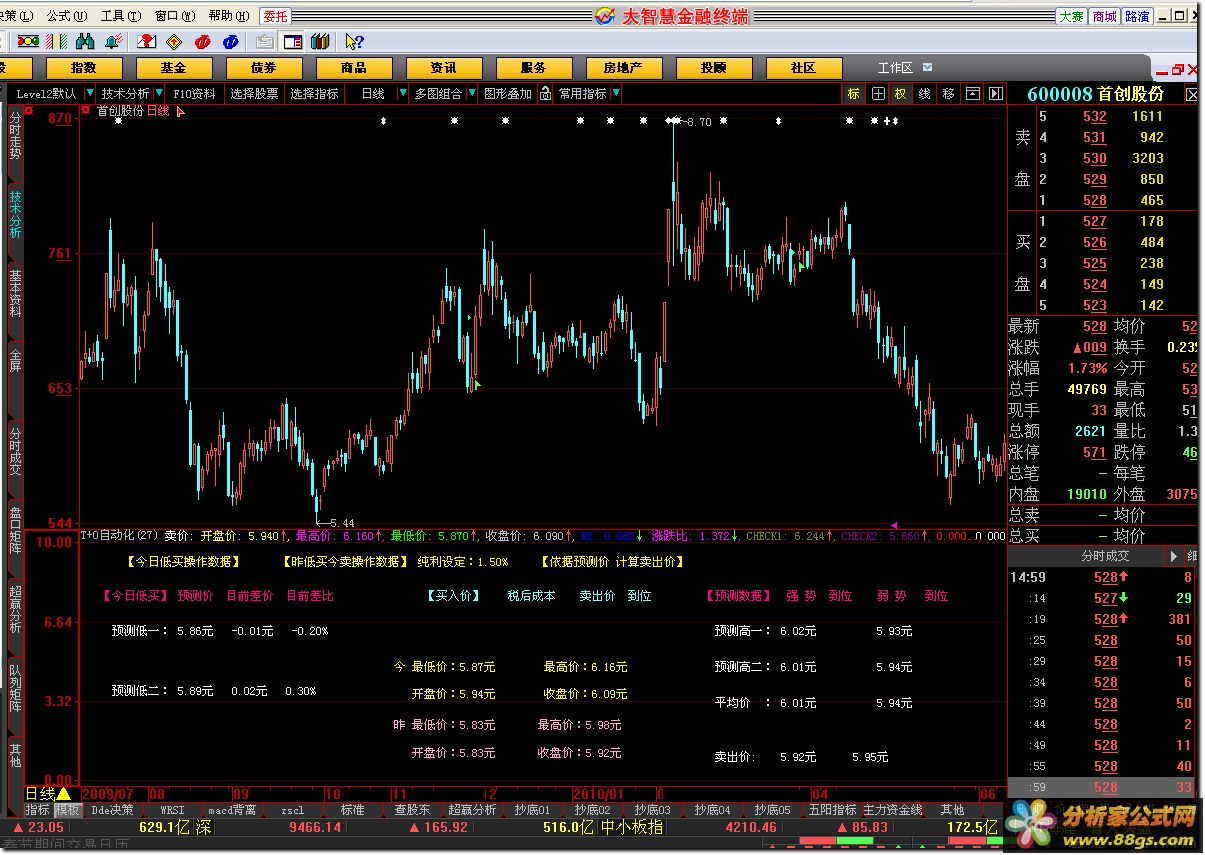
Task: Open the 技术分析 toolbar dropdown arrow
Action: click(158, 94)
